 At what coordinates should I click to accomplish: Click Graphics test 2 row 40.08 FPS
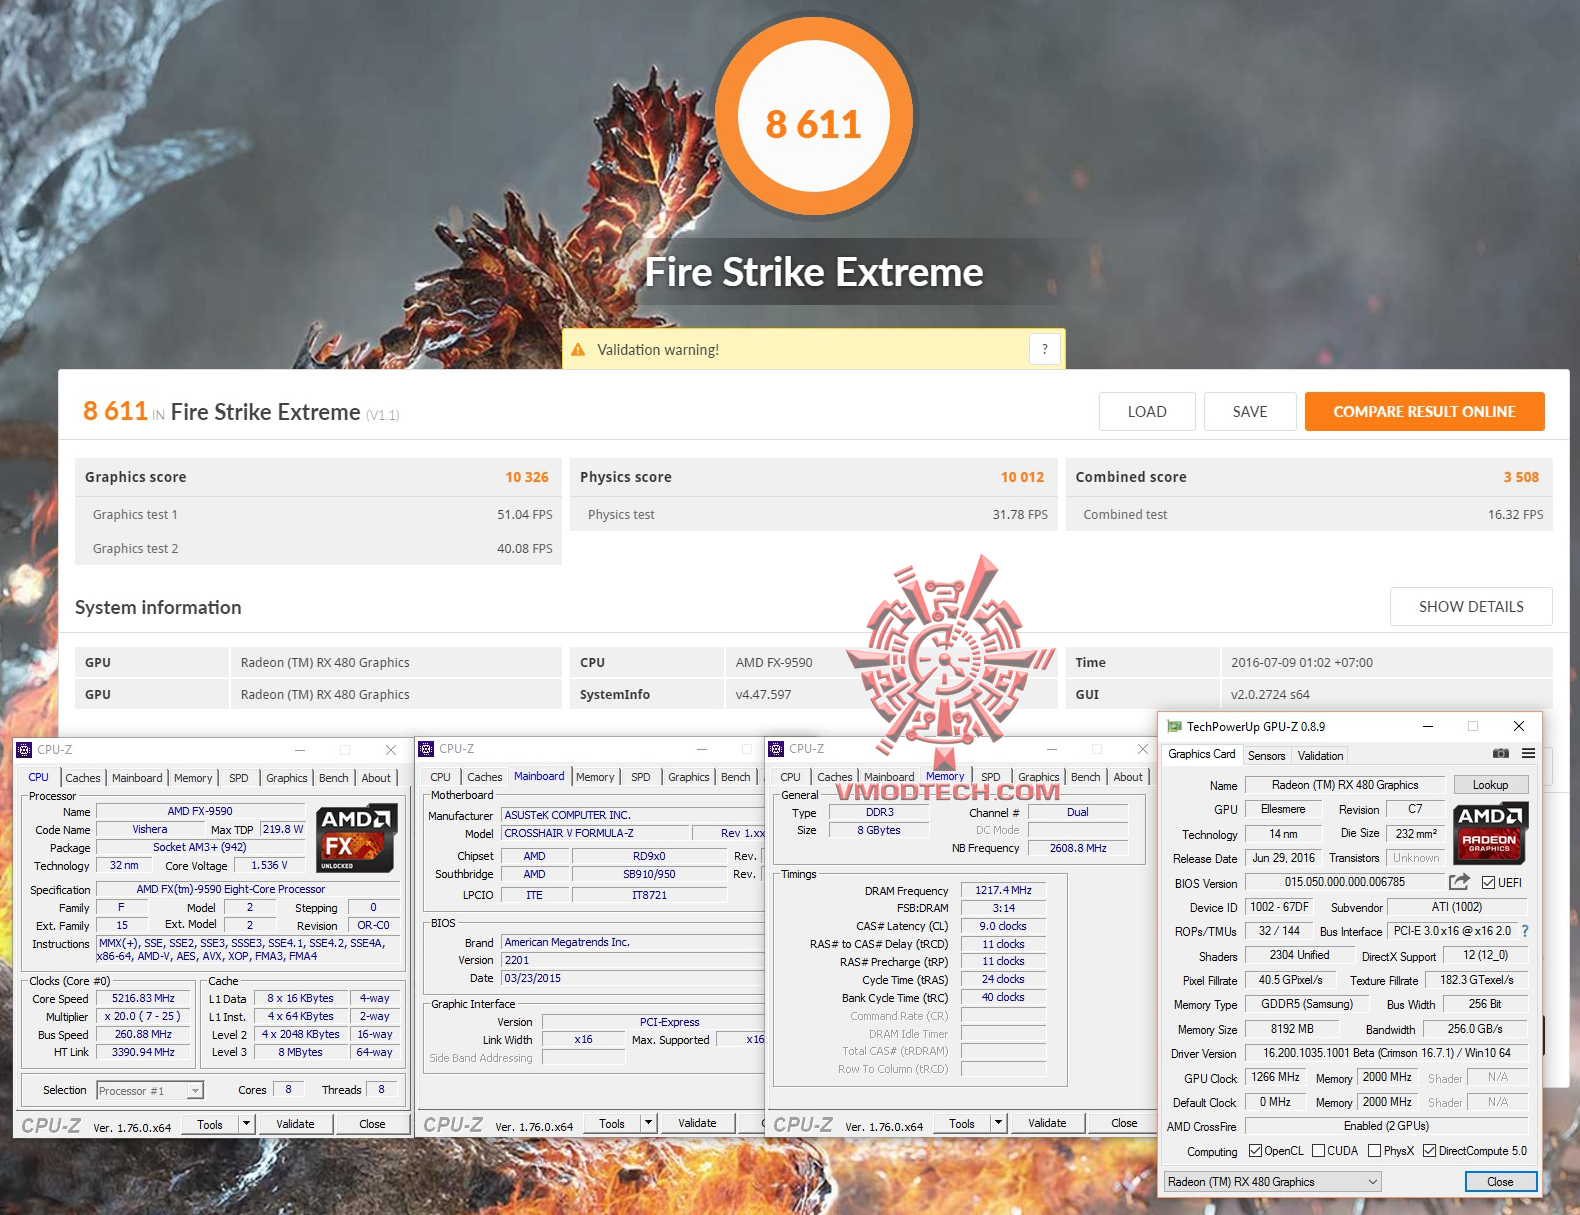coord(318,548)
